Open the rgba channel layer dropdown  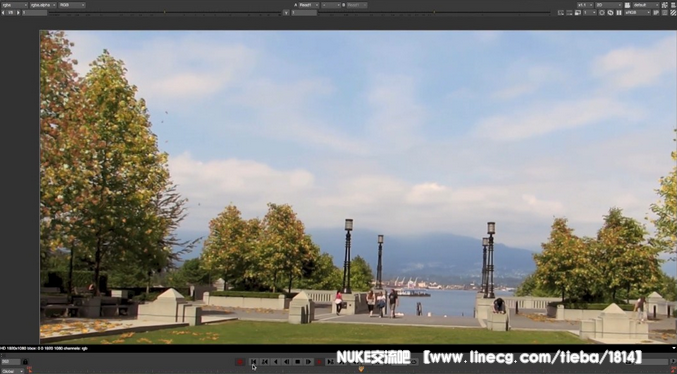[x=15, y=5]
